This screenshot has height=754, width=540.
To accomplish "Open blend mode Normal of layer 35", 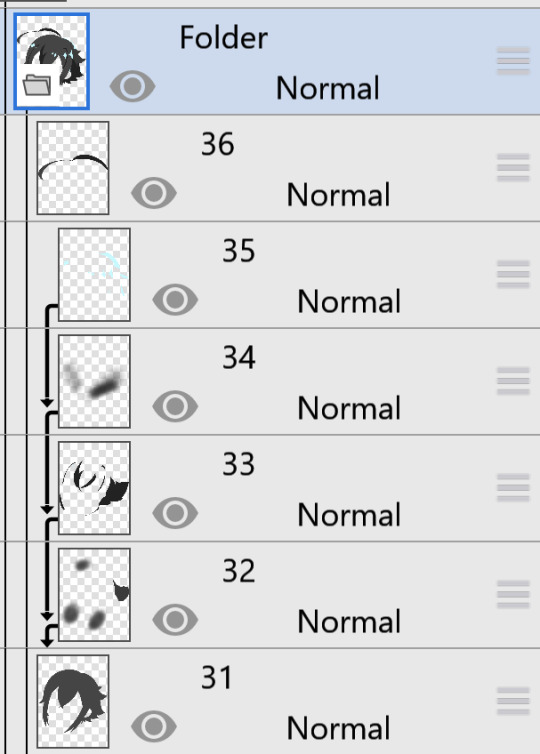I will tap(349, 302).
